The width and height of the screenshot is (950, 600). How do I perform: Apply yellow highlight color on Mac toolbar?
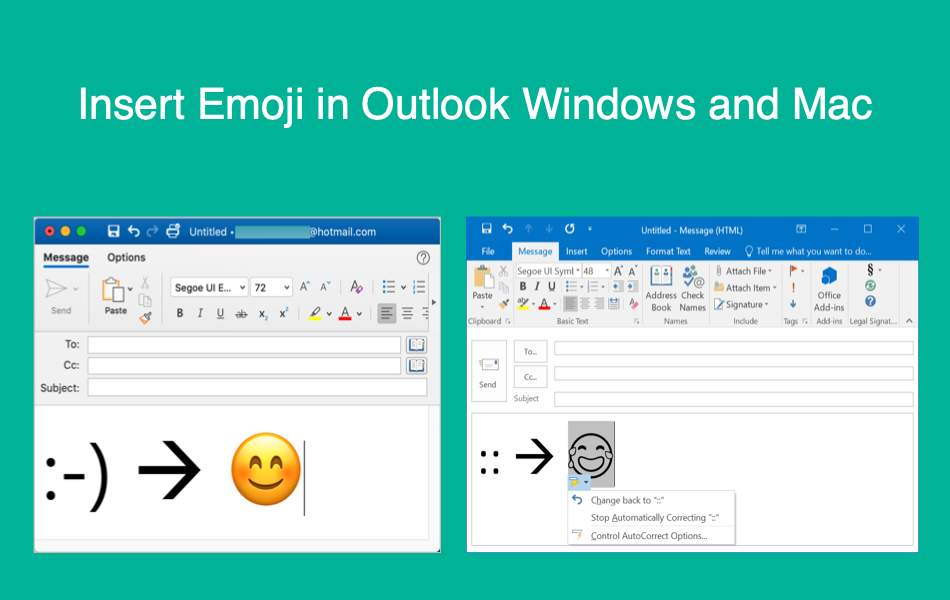pos(314,313)
